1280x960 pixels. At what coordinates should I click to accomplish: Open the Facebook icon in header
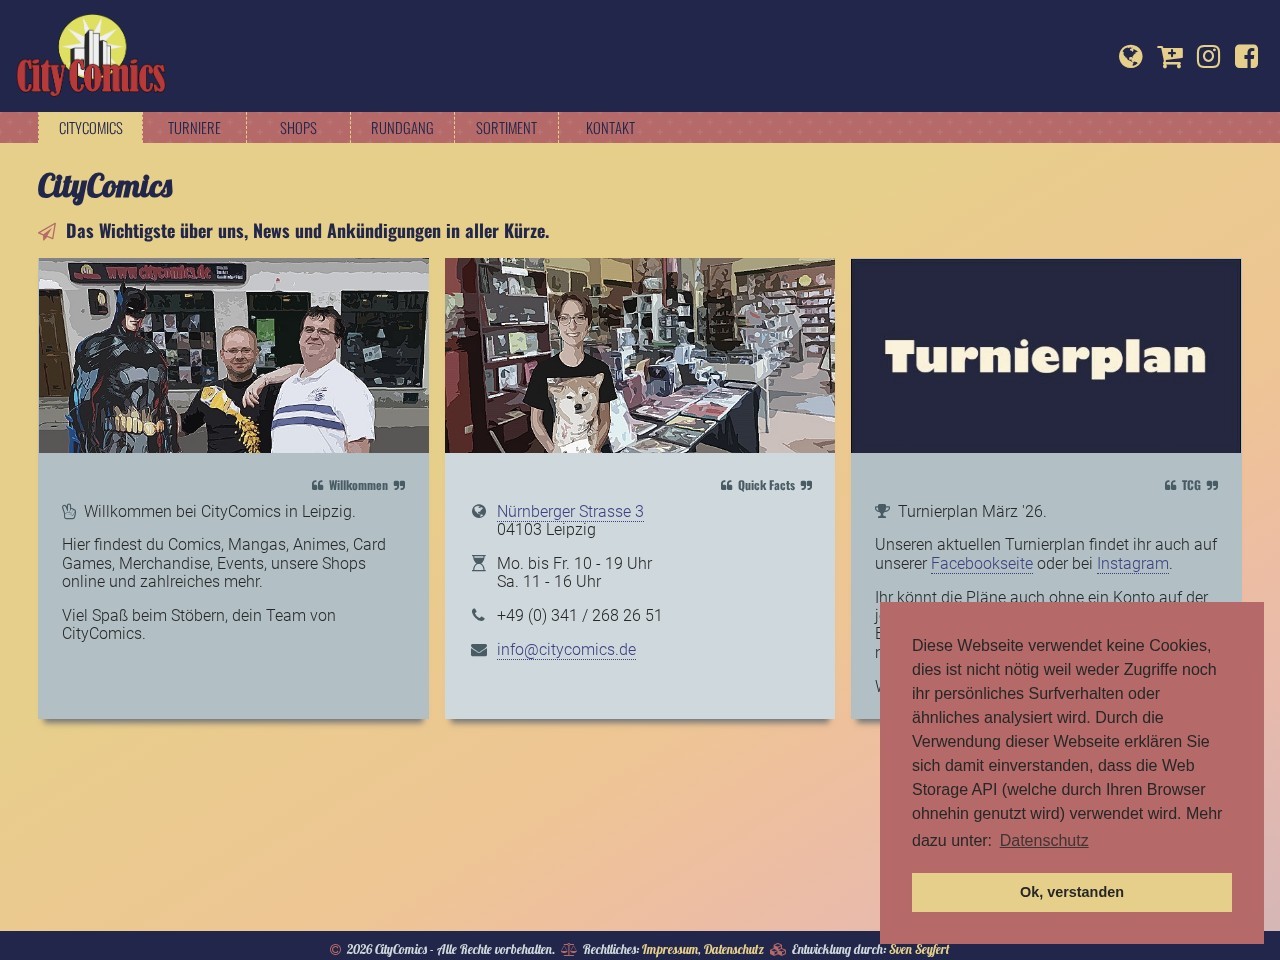pyautogui.click(x=1246, y=57)
